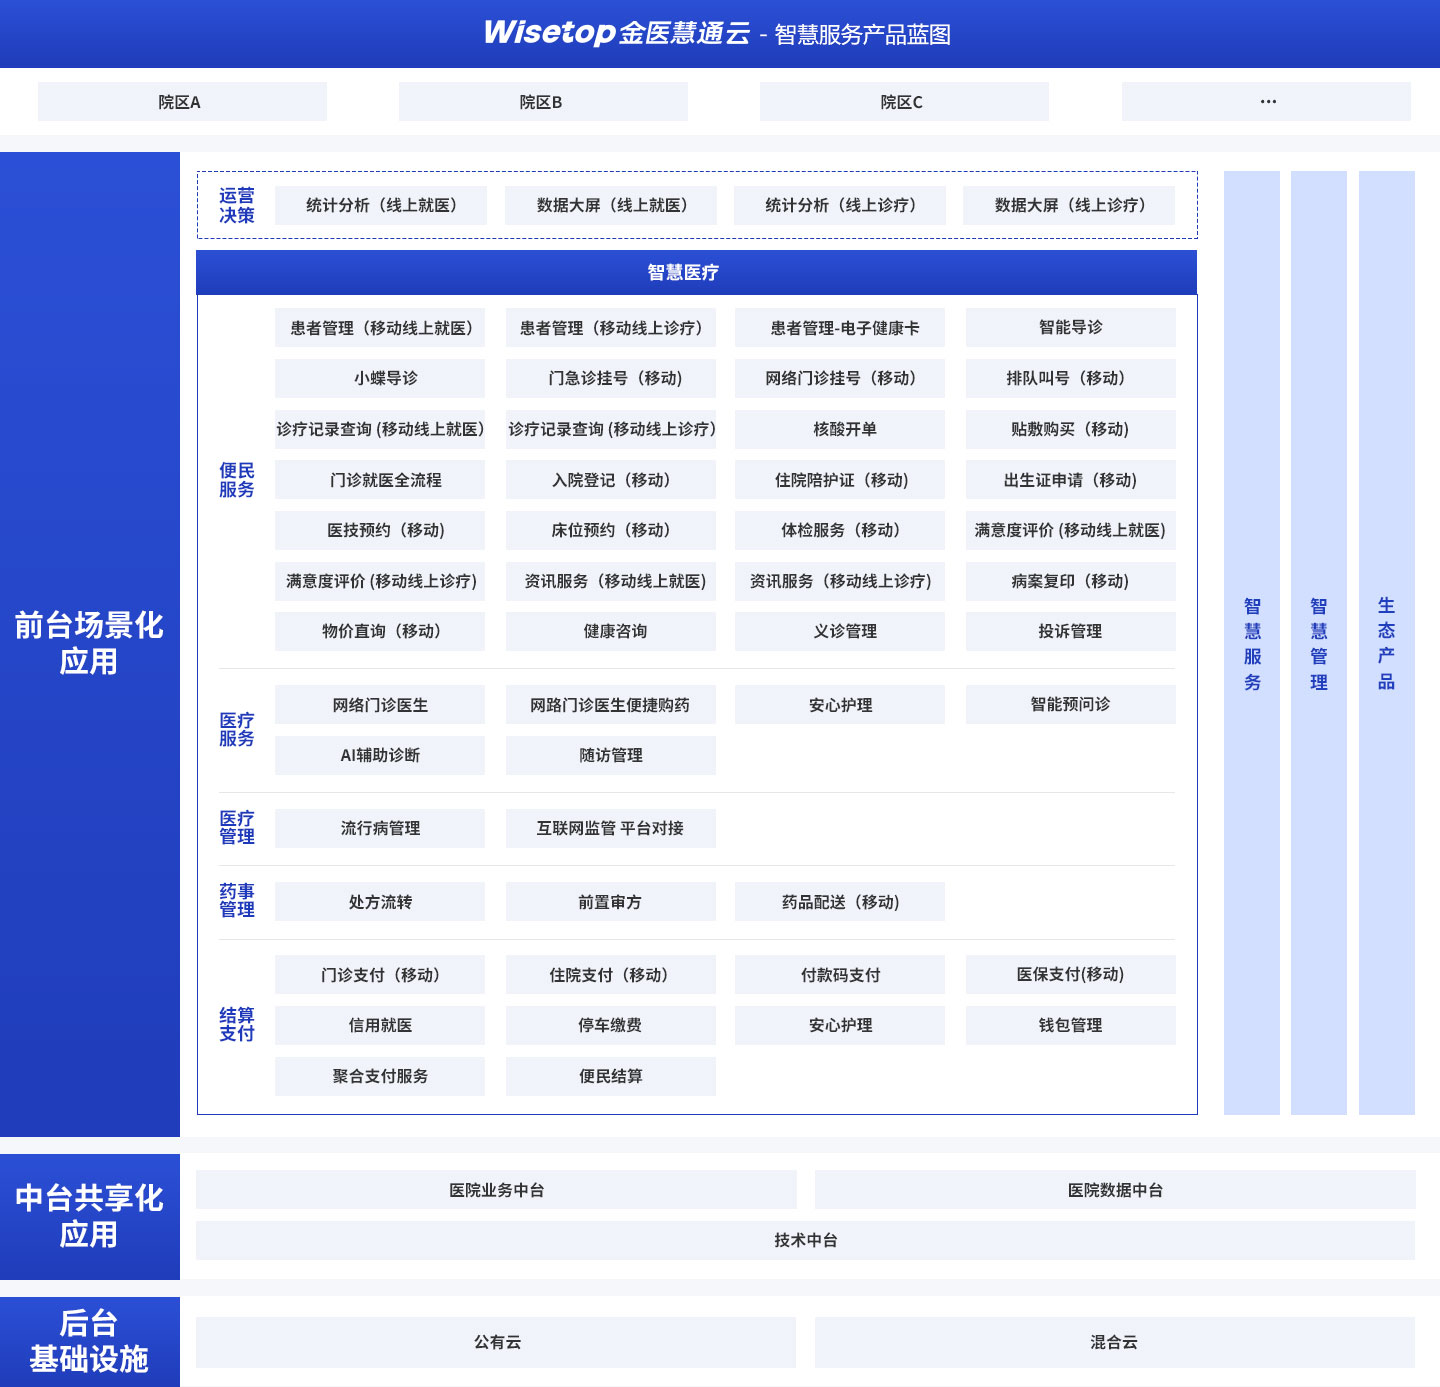Click the 前置审方 box
The height and width of the screenshot is (1387, 1440).
pos(611,902)
